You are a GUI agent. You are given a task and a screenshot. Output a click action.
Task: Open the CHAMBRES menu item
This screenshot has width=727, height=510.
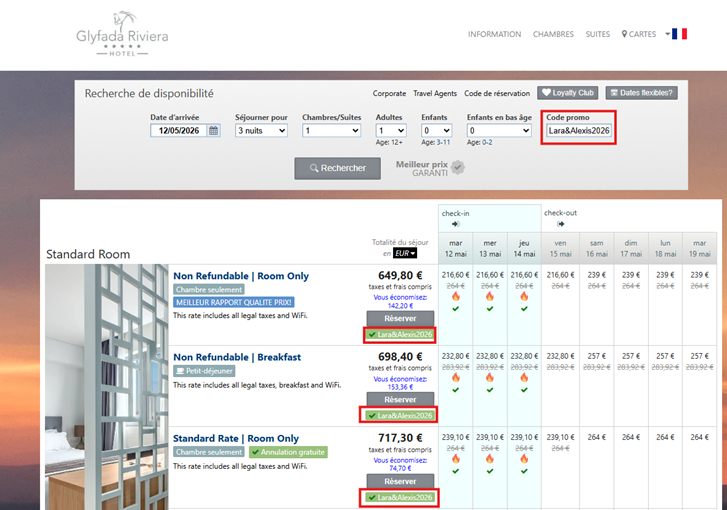coord(553,34)
